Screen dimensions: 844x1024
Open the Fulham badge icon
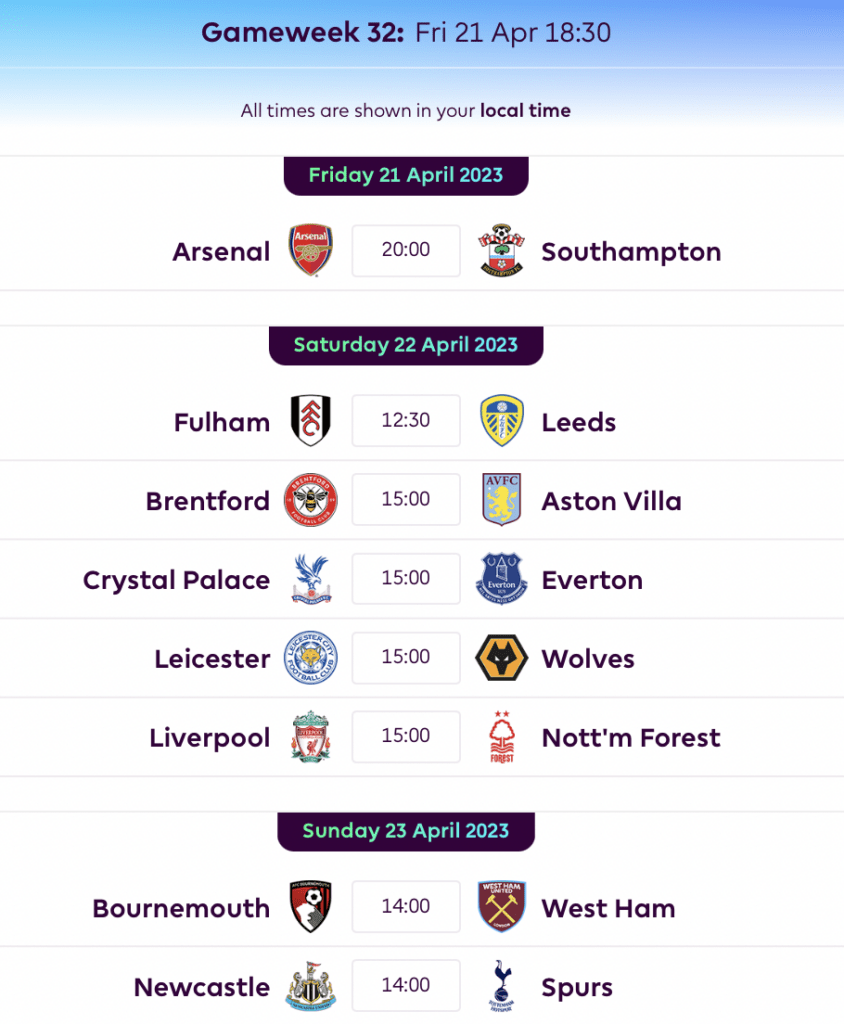point(311,421)
